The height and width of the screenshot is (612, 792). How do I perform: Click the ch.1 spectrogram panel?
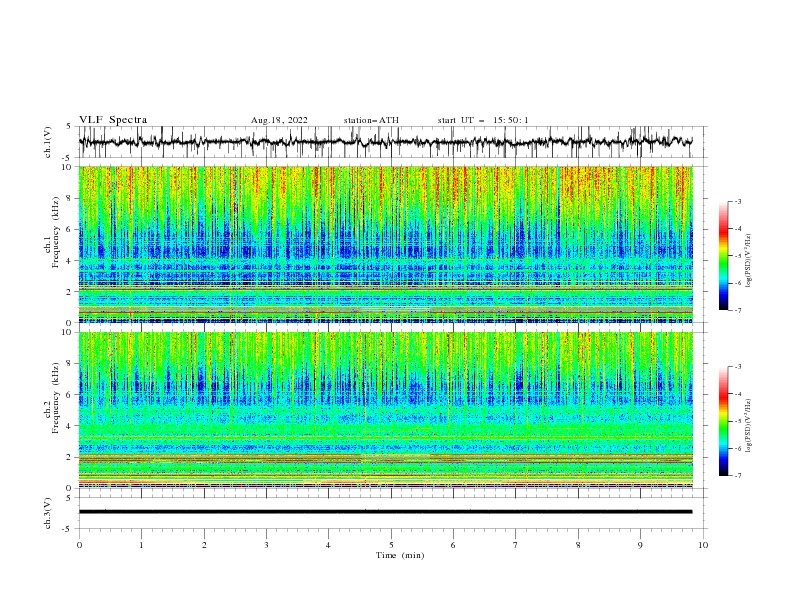tap(385, 244)
